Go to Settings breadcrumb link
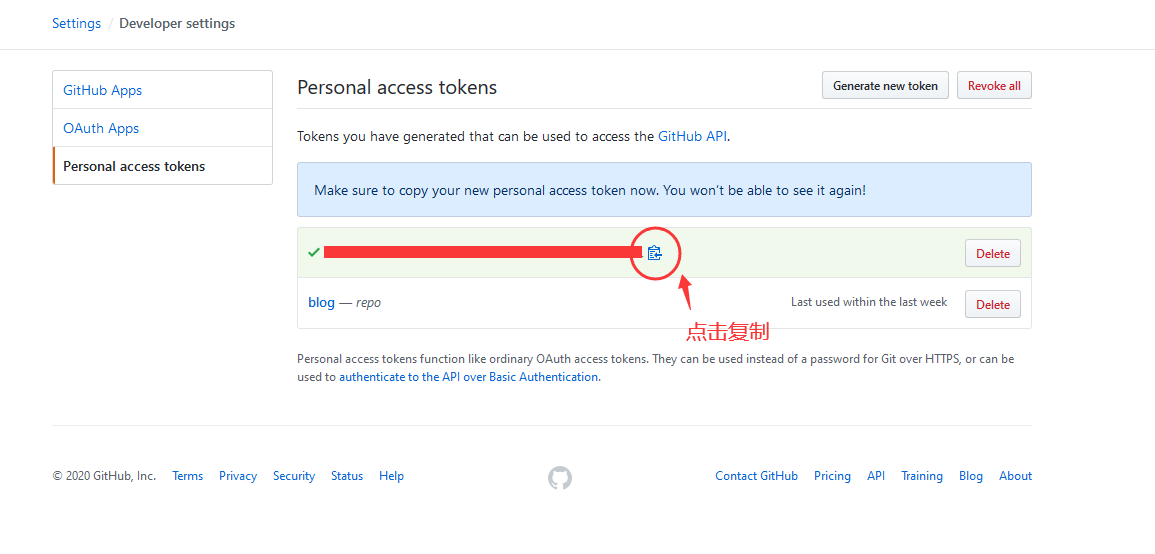 (x=76, y=23)
